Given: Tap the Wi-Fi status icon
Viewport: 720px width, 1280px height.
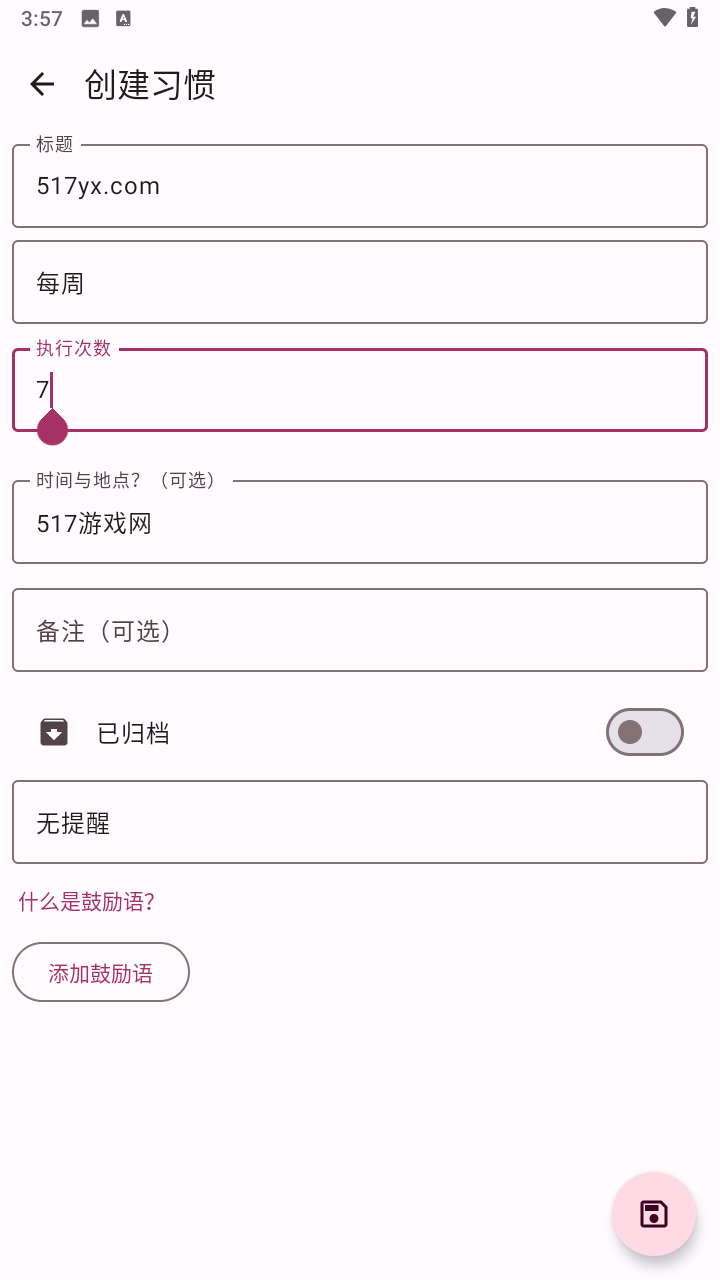Looking at the screenshot, I should coord(664,17).
